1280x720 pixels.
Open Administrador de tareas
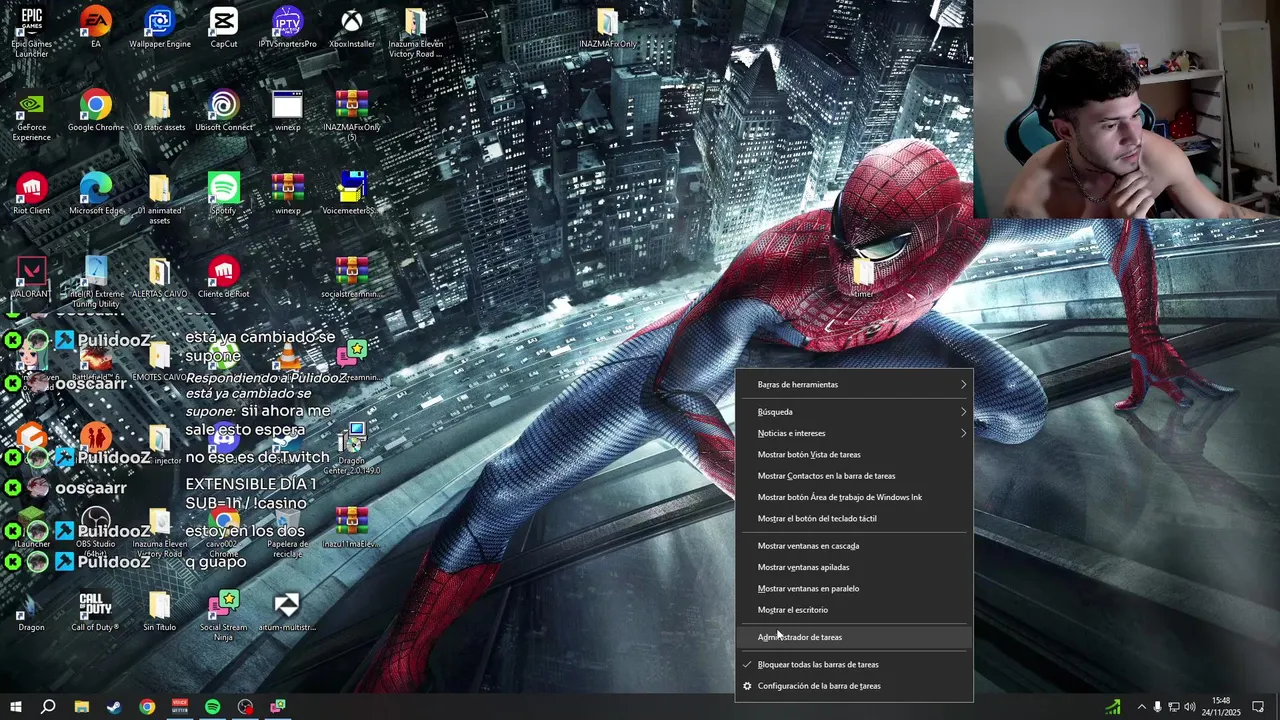[x=854, y=637]
